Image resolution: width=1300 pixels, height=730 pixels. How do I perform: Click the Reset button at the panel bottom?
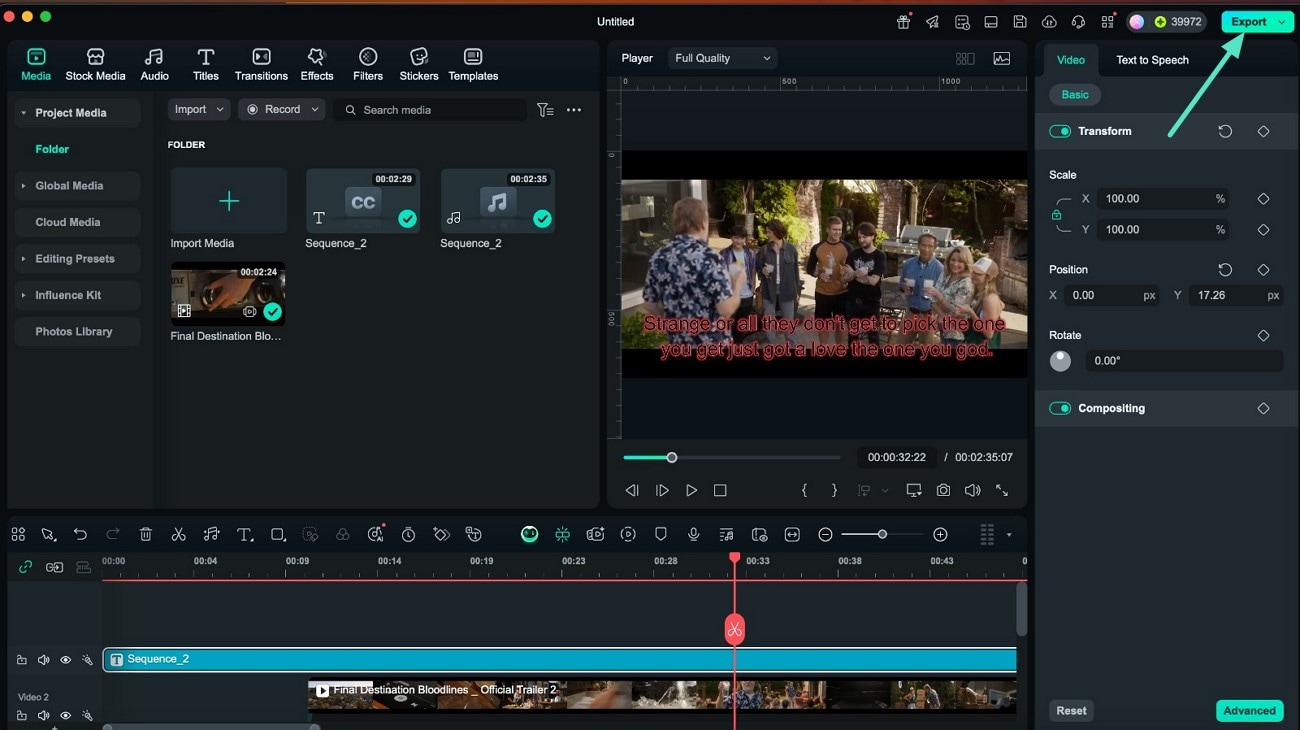click(x=1071, y=711)
